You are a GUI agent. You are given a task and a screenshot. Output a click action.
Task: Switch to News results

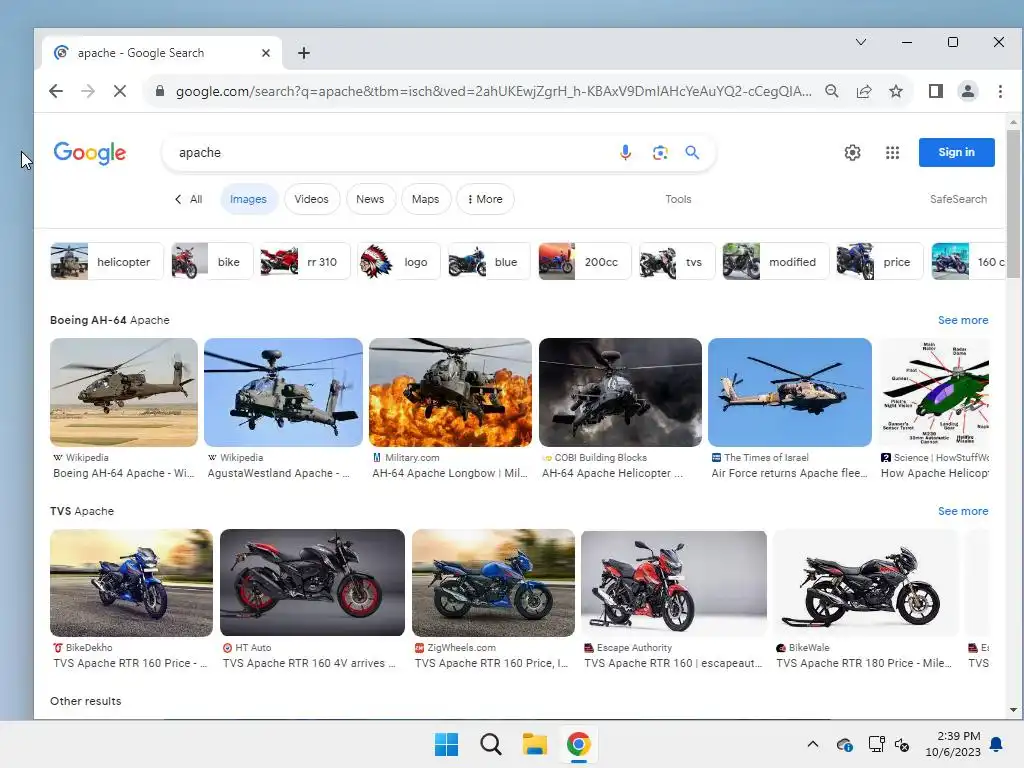click(370, 199)
